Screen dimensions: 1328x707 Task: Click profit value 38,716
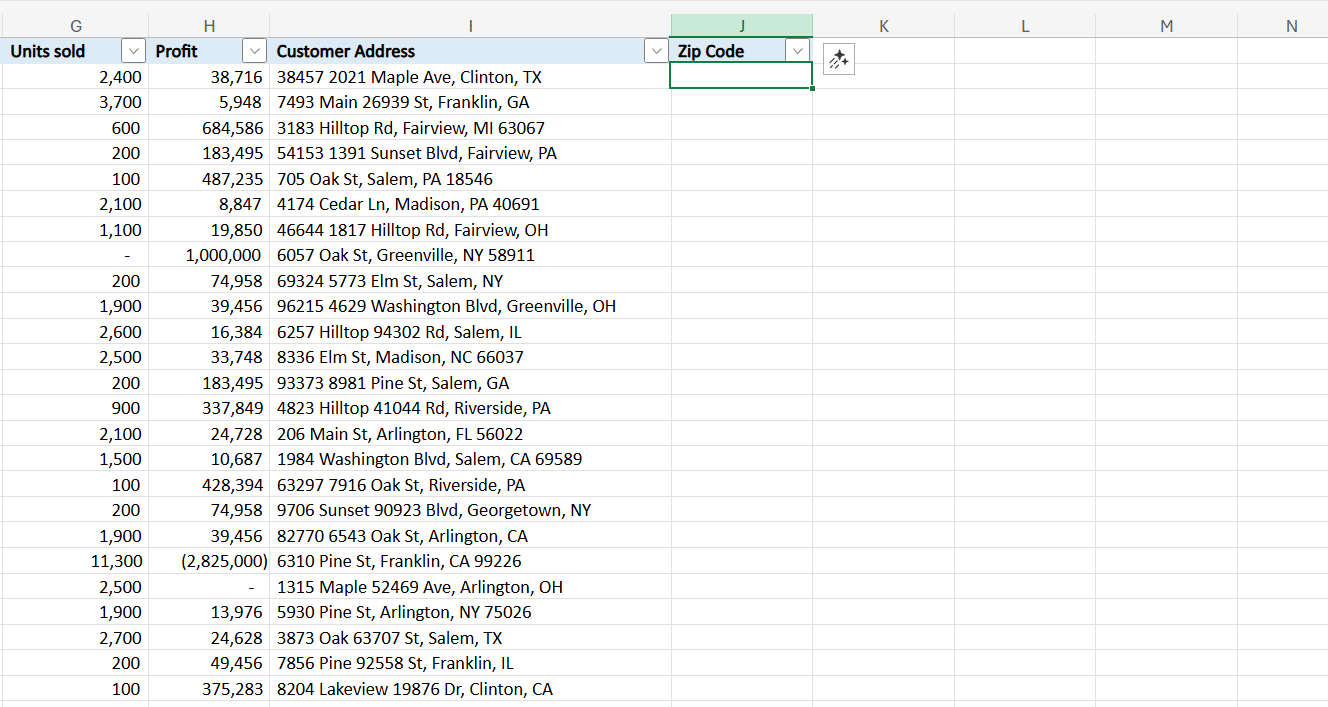[209, 77]
